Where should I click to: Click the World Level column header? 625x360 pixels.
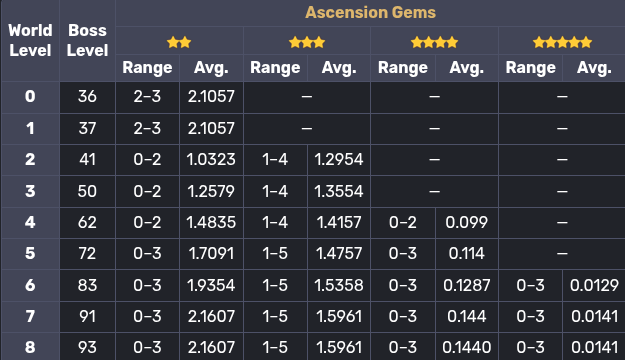tap(30, 40)
